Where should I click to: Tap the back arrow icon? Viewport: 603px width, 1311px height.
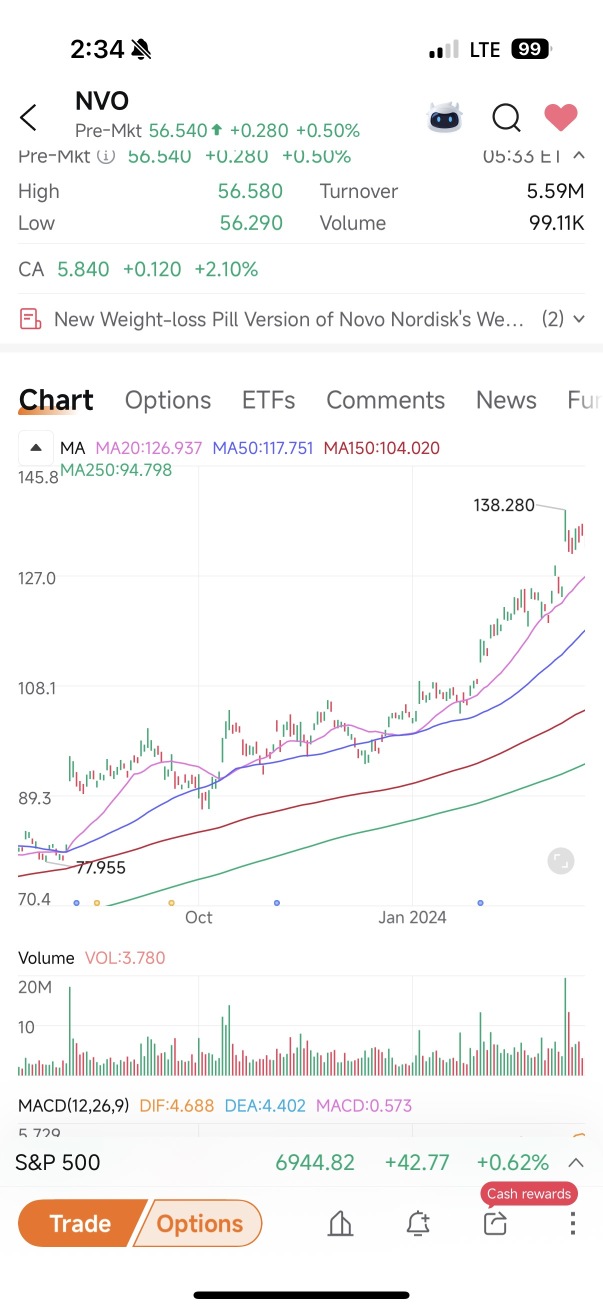click(28, 118)
